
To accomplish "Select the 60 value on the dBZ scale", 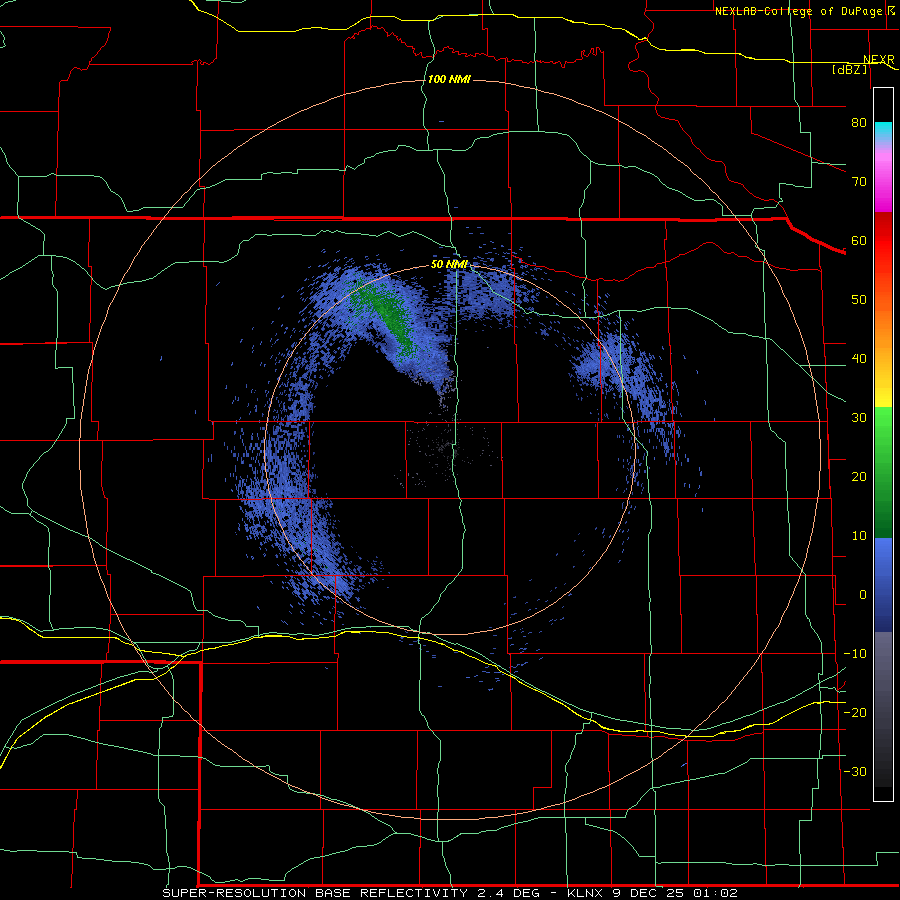I will (x=859, y=241).
